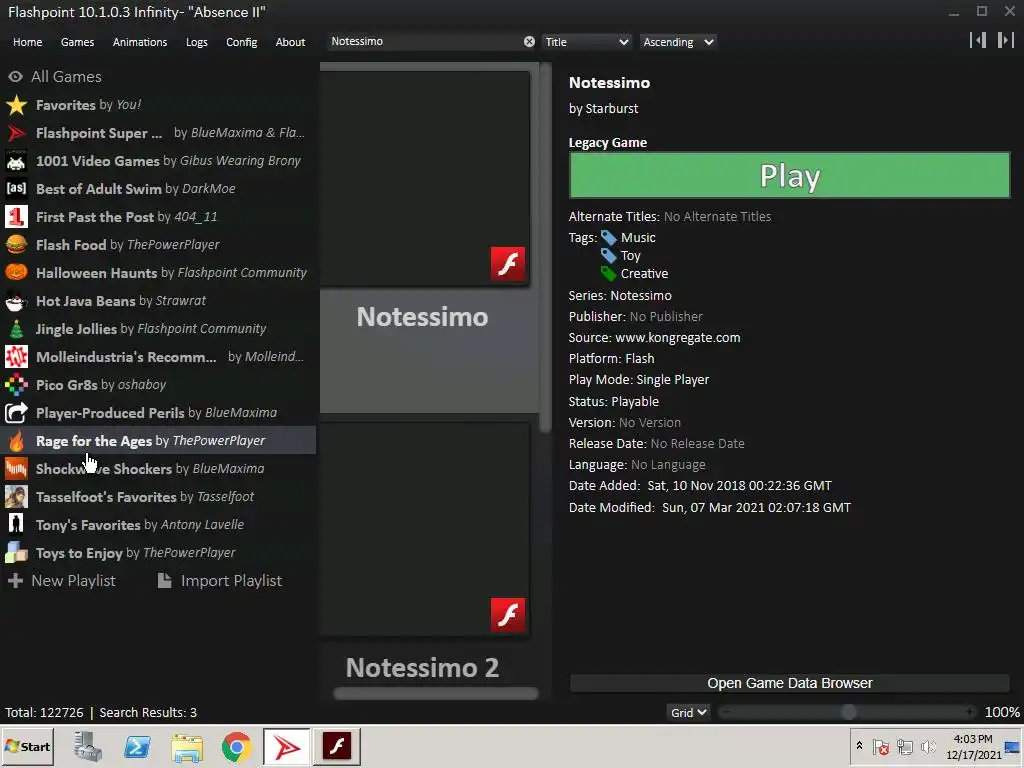Click the Molleindustria's Recommendations icon
This screenshot has height=768, width=1024.
pyautogui.click(x=16, y=357)
